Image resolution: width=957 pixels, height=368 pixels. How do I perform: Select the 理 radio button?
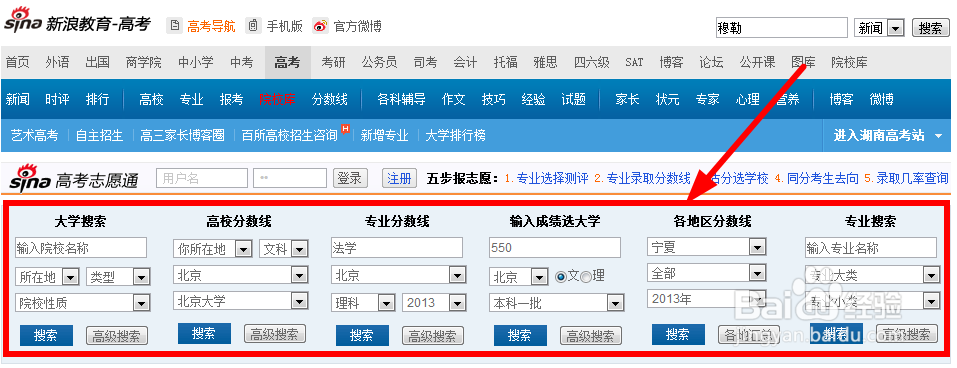coord(586,276)
